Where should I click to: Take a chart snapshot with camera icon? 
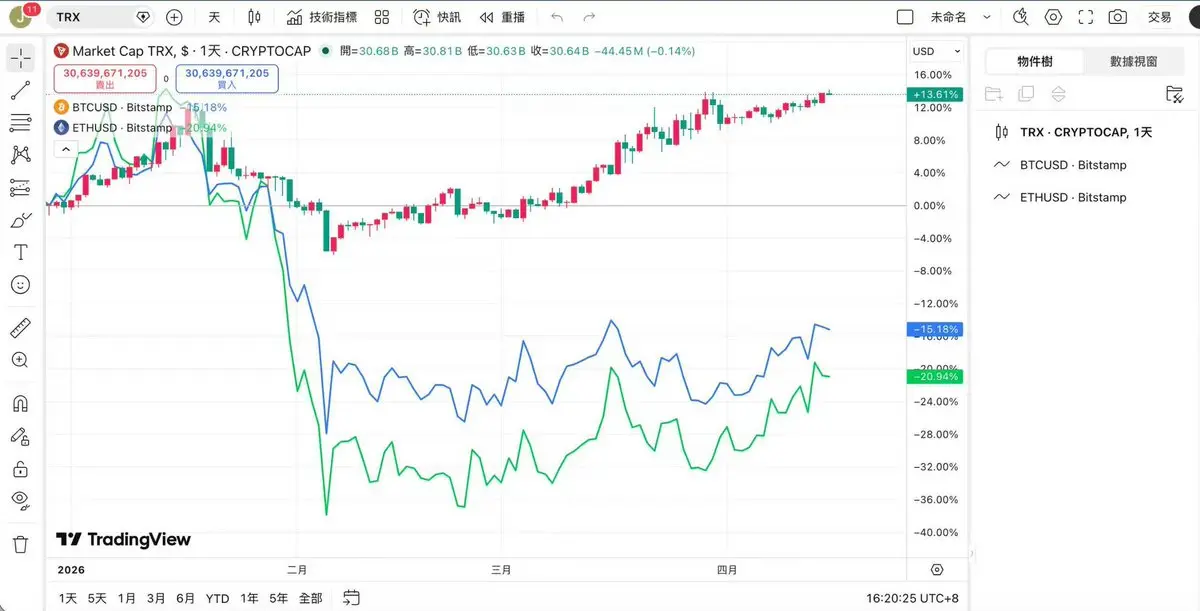1117,17
